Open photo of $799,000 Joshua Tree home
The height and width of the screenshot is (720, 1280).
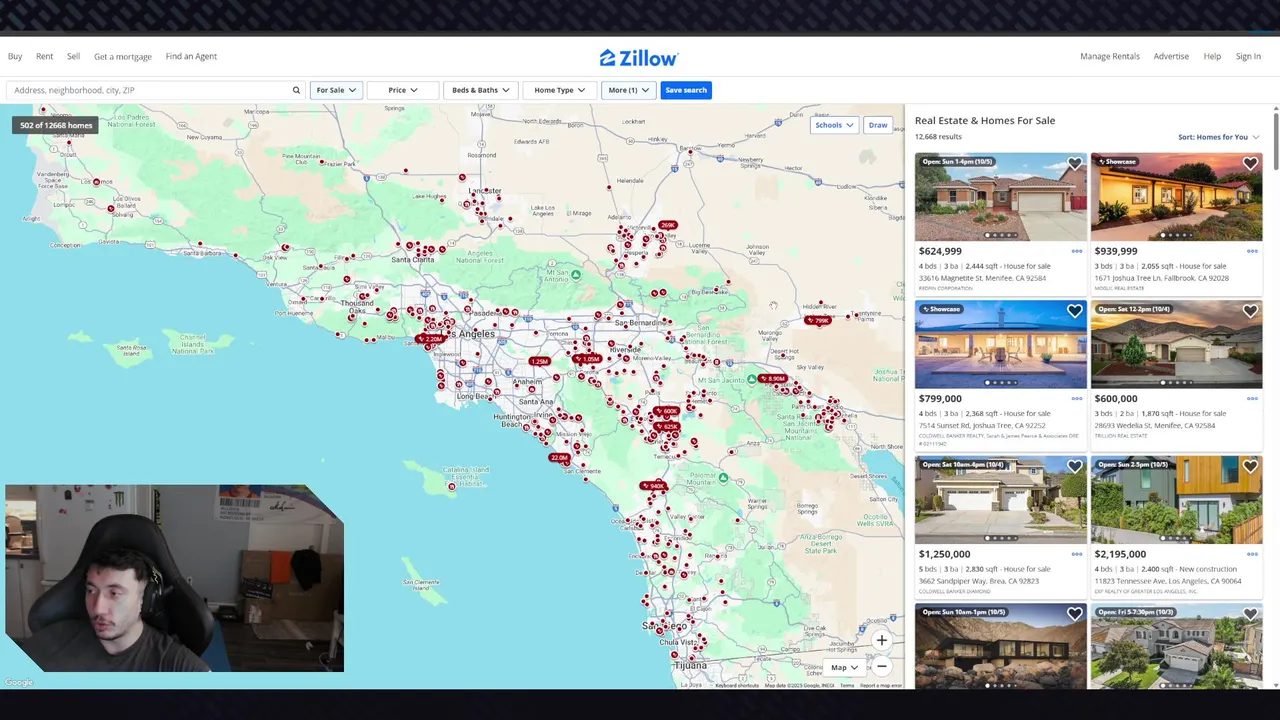[x=1000, y=344]
